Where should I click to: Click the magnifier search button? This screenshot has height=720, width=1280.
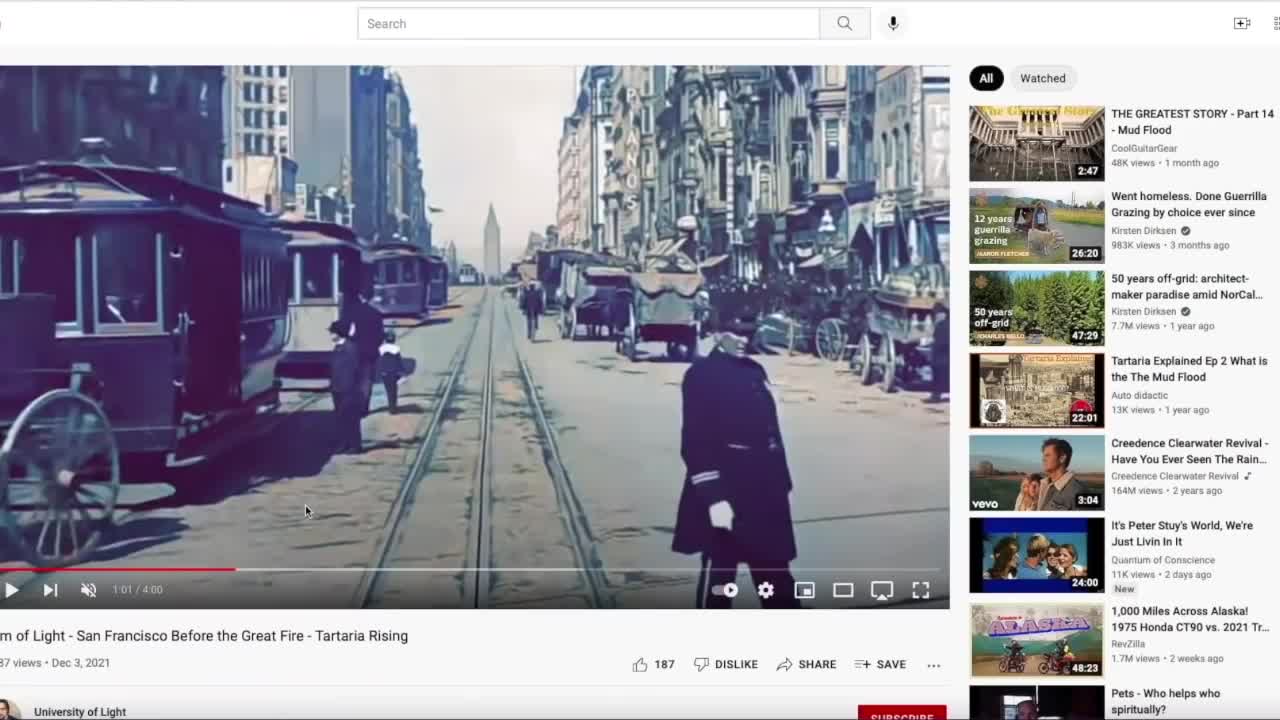(x=845, y=24)
